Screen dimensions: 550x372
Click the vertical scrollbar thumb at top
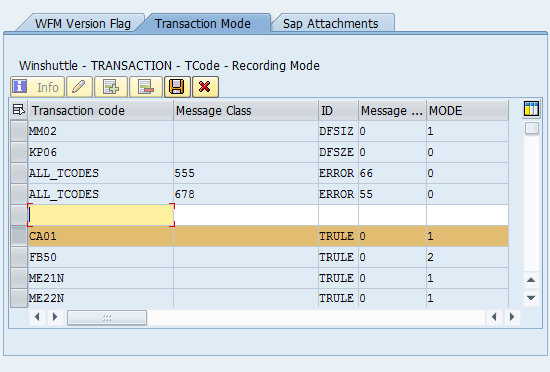click(532, 128)
